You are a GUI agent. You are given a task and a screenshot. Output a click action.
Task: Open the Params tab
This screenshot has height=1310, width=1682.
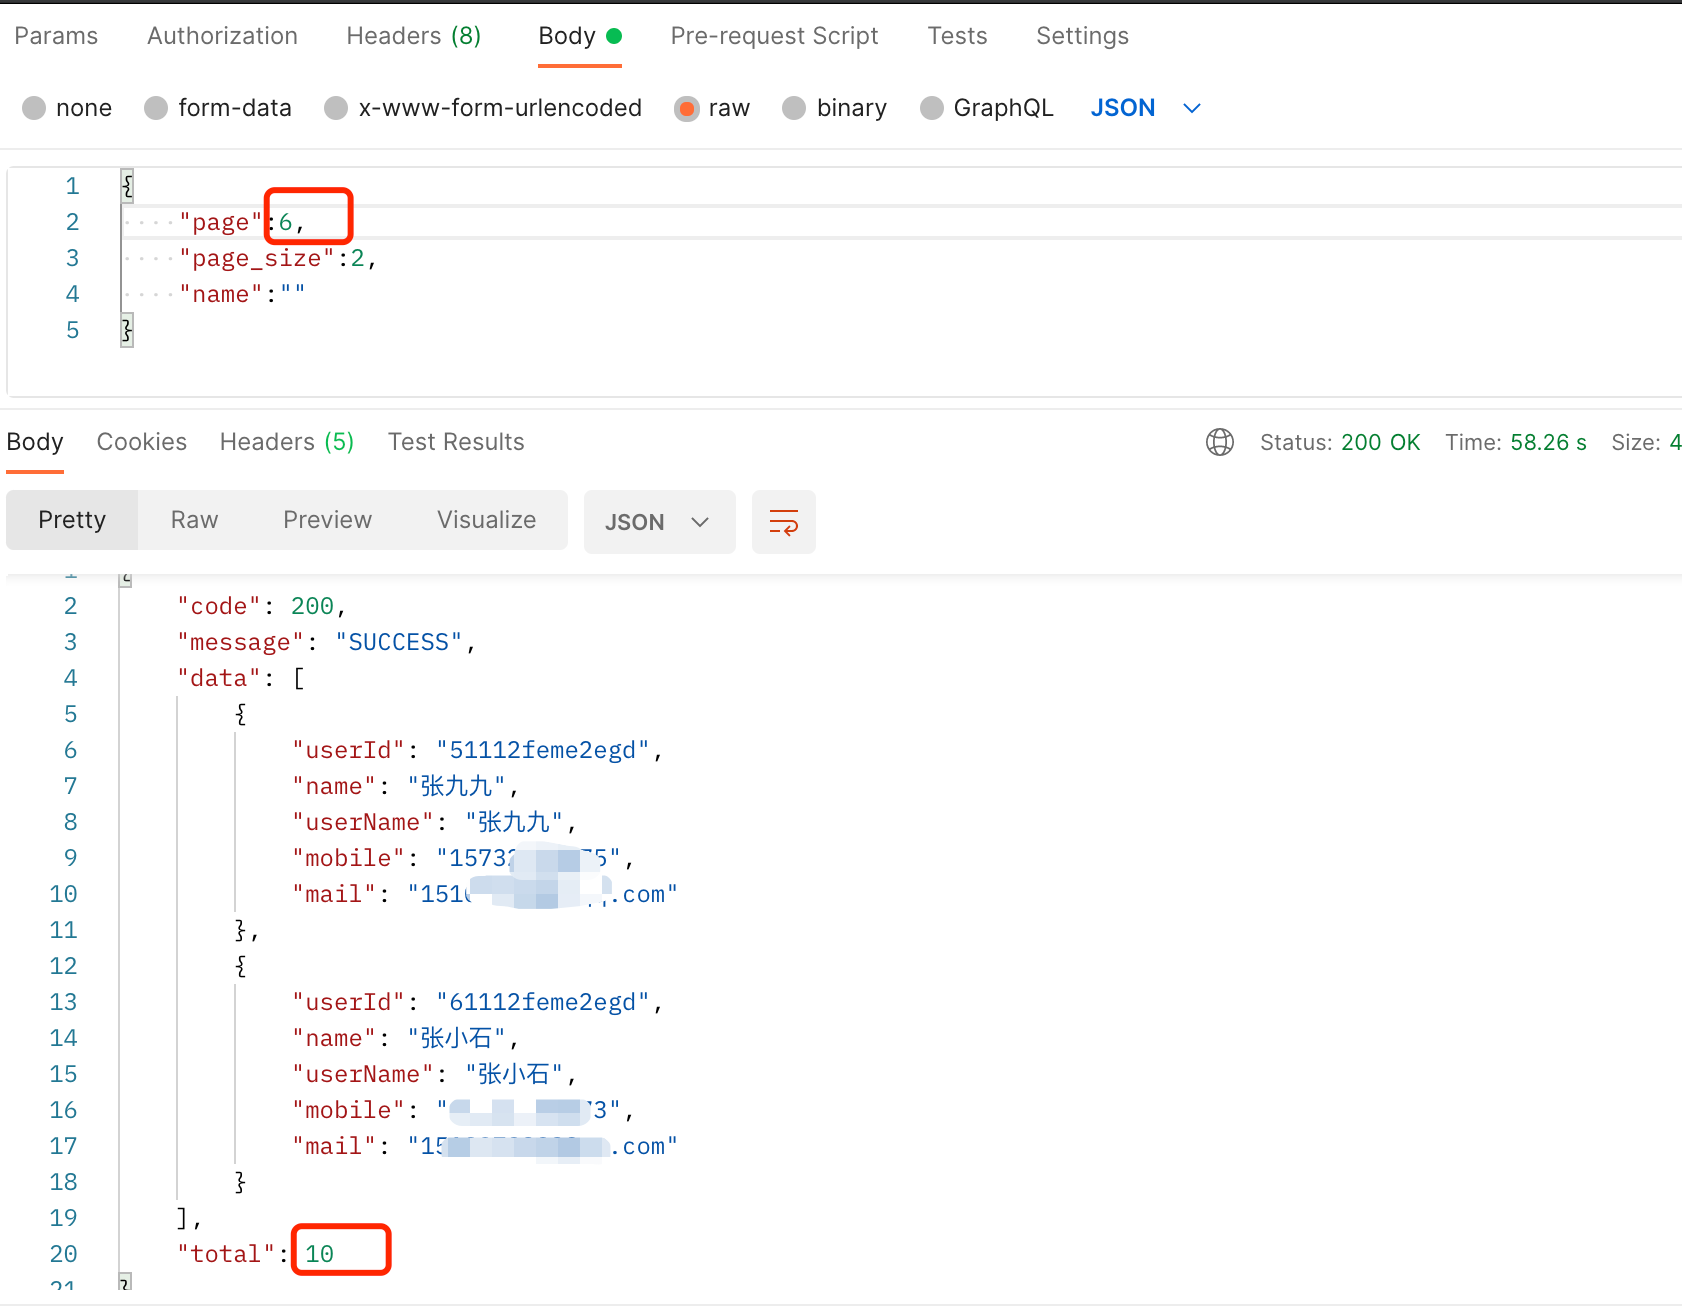coord(56,36)
